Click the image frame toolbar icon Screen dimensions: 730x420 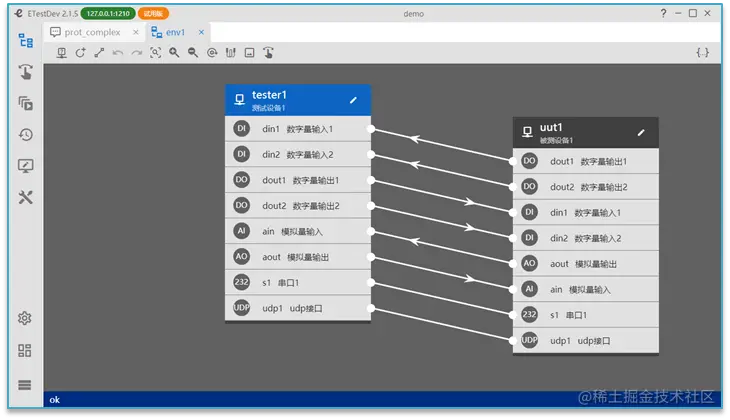coord(250,53)
